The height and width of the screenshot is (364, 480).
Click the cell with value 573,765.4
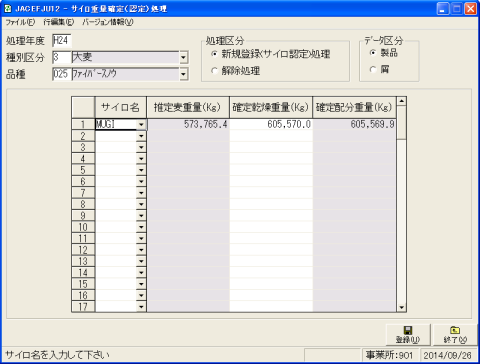[188, 125]
